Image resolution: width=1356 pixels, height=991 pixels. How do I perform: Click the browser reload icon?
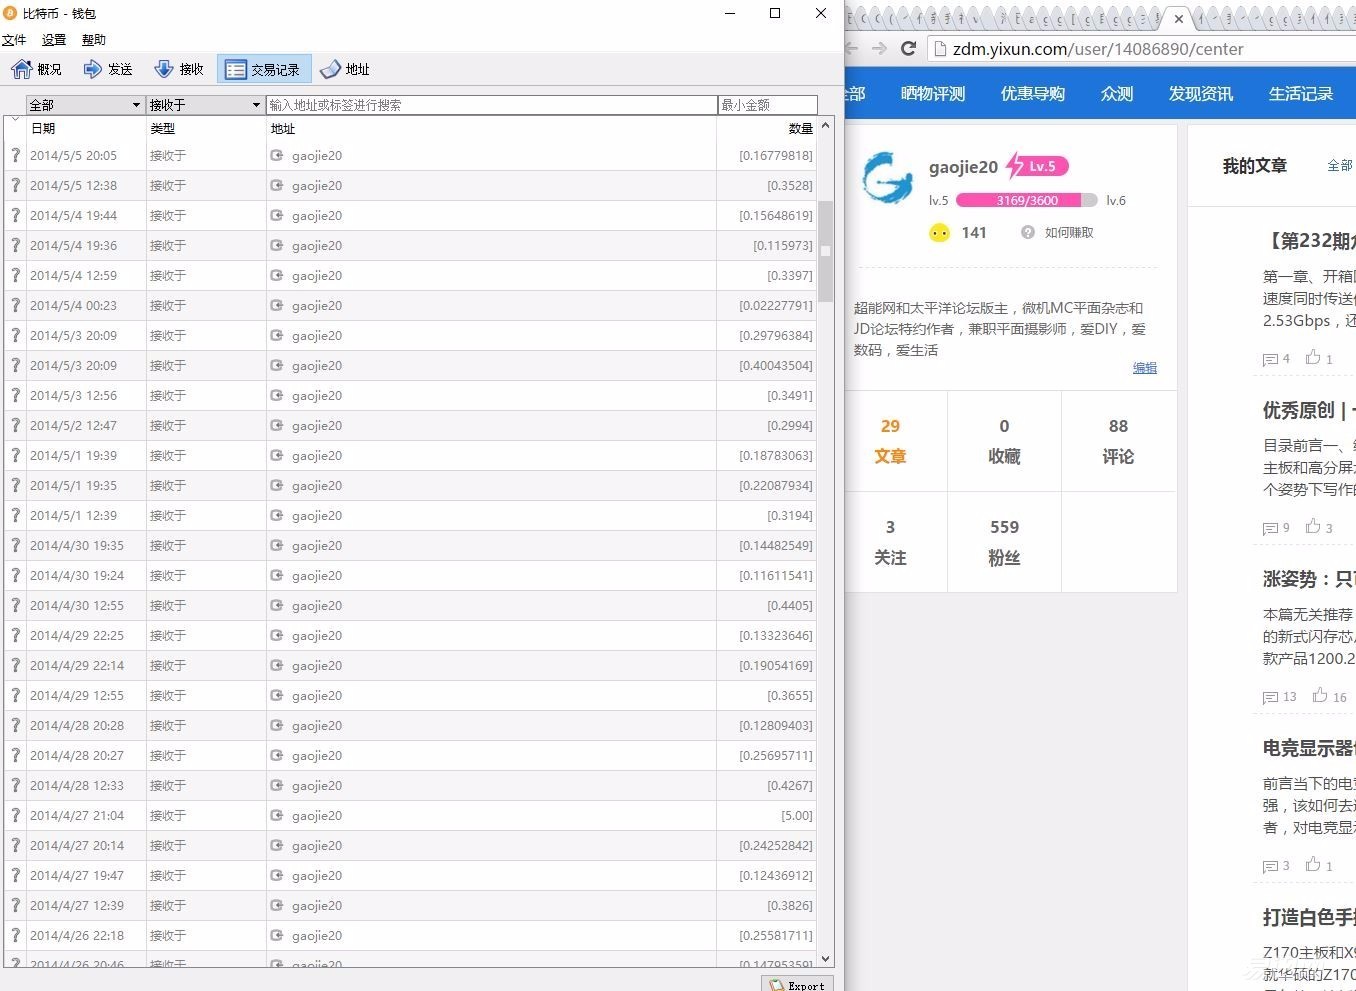pos(908,49)
